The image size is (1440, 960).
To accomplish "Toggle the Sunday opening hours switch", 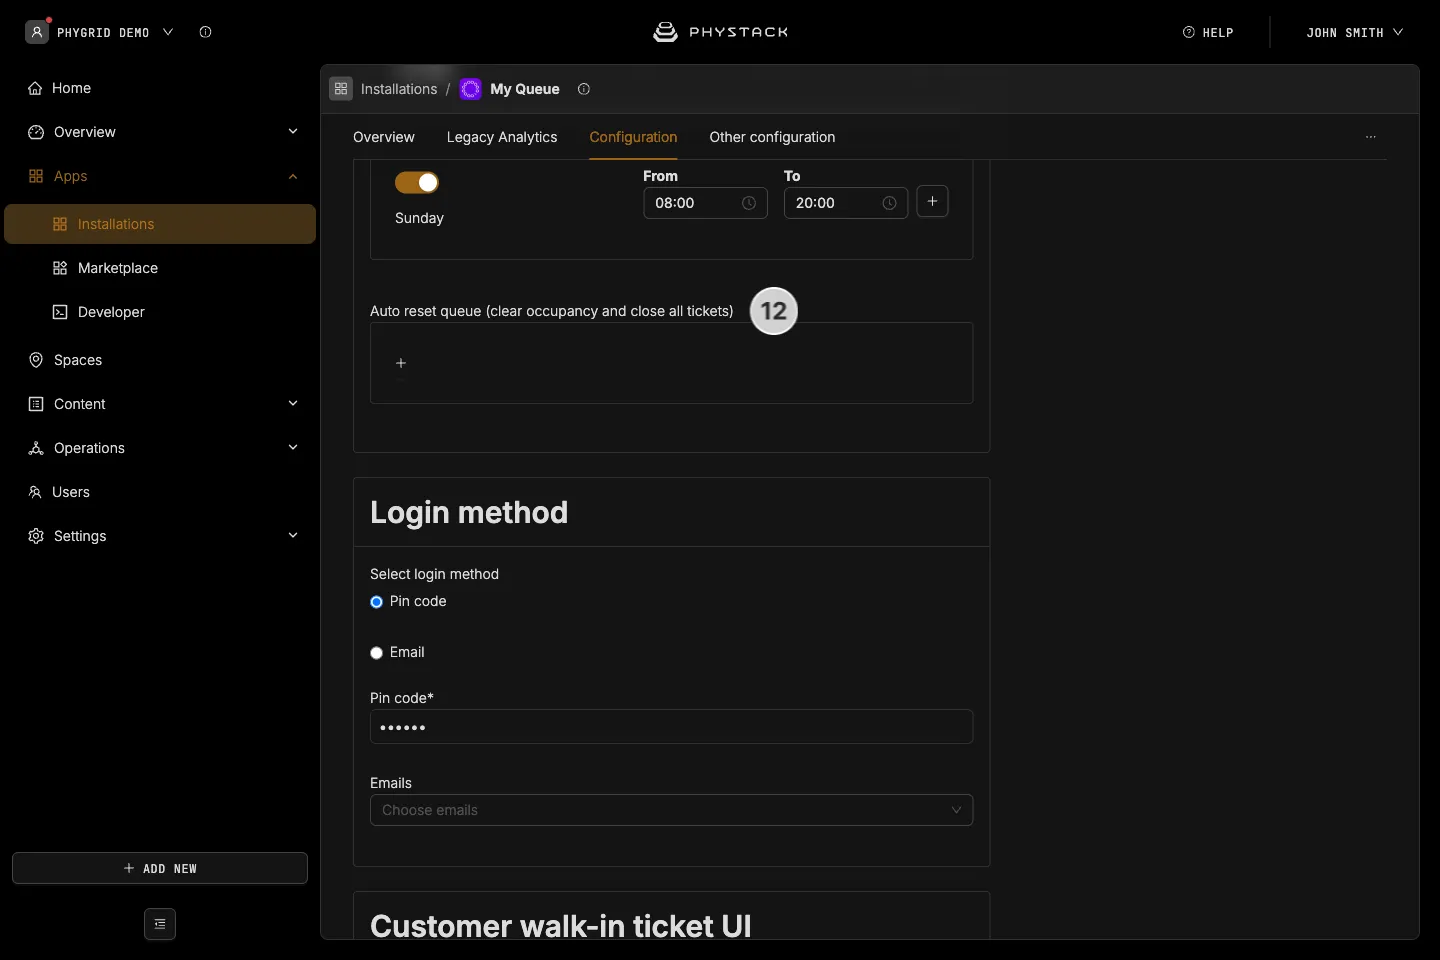I will pos(417,182).
